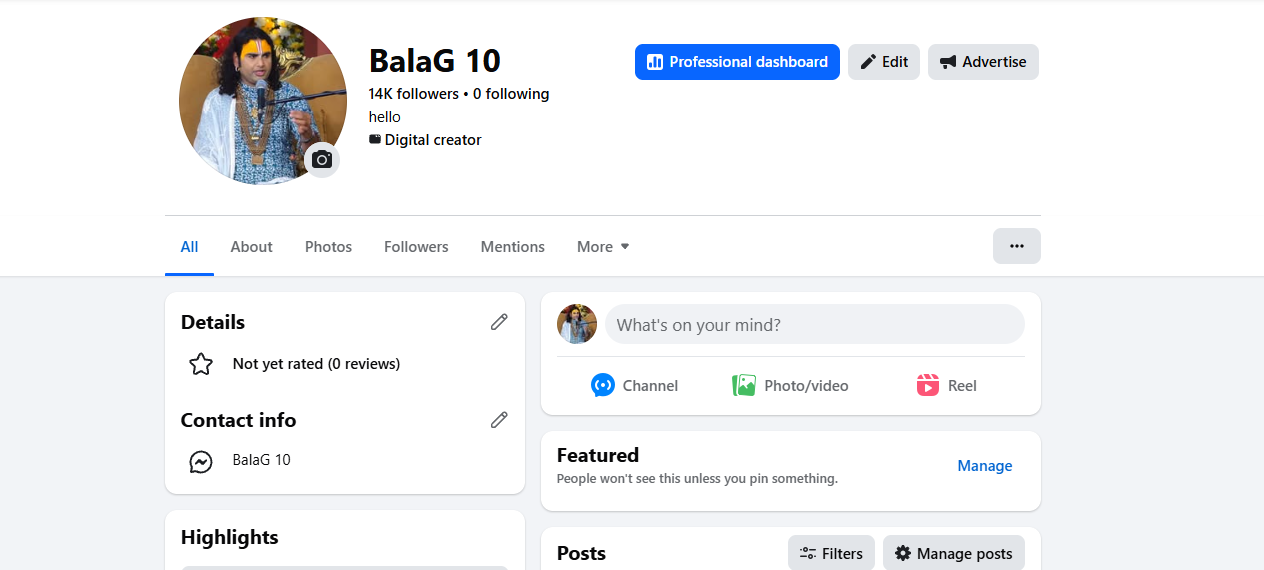Open the Professional dashboard
Viewport: 1264px width, 570px height.
[x=737, y=62]
